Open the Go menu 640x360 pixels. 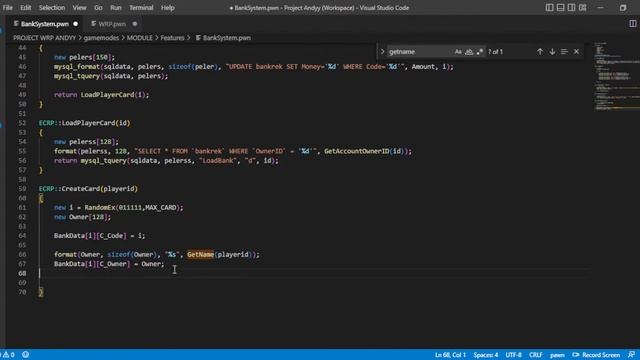coord(98,8)
